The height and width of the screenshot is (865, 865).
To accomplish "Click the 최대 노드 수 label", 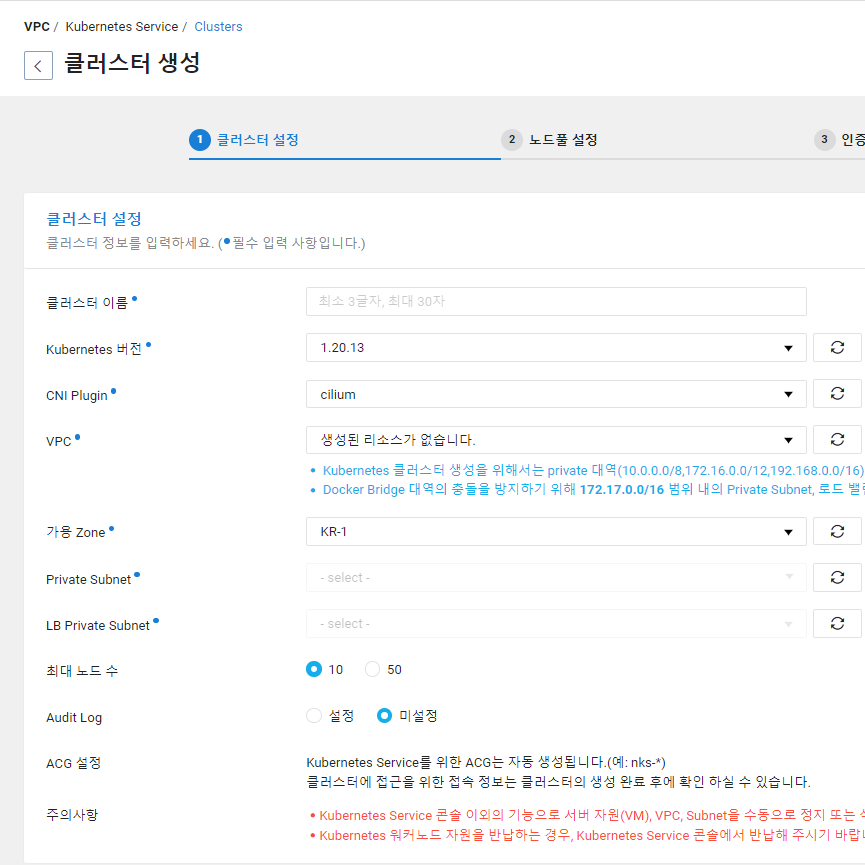I will (x=82, y=671).
